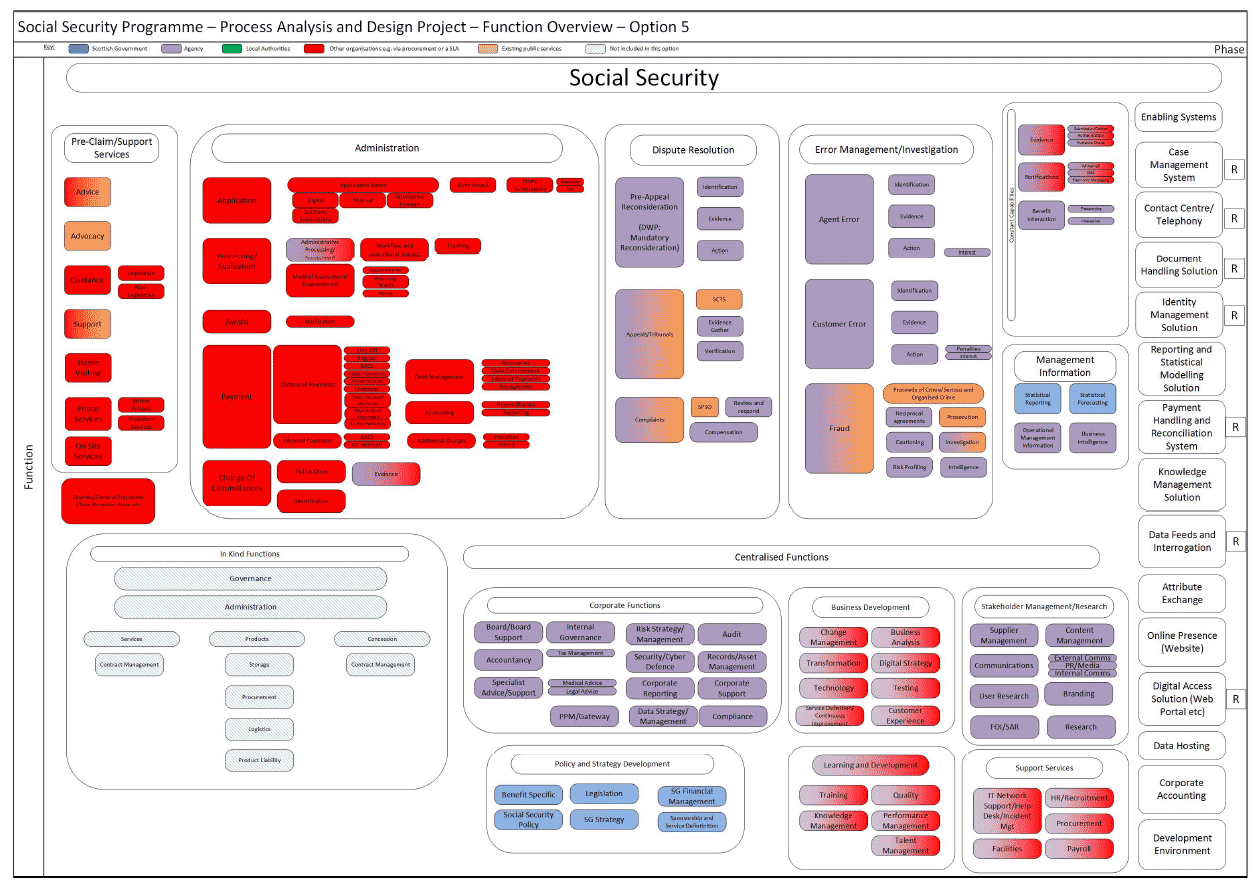
Task: Pick the green Local Authorities legend swatch
Action: 230,48
